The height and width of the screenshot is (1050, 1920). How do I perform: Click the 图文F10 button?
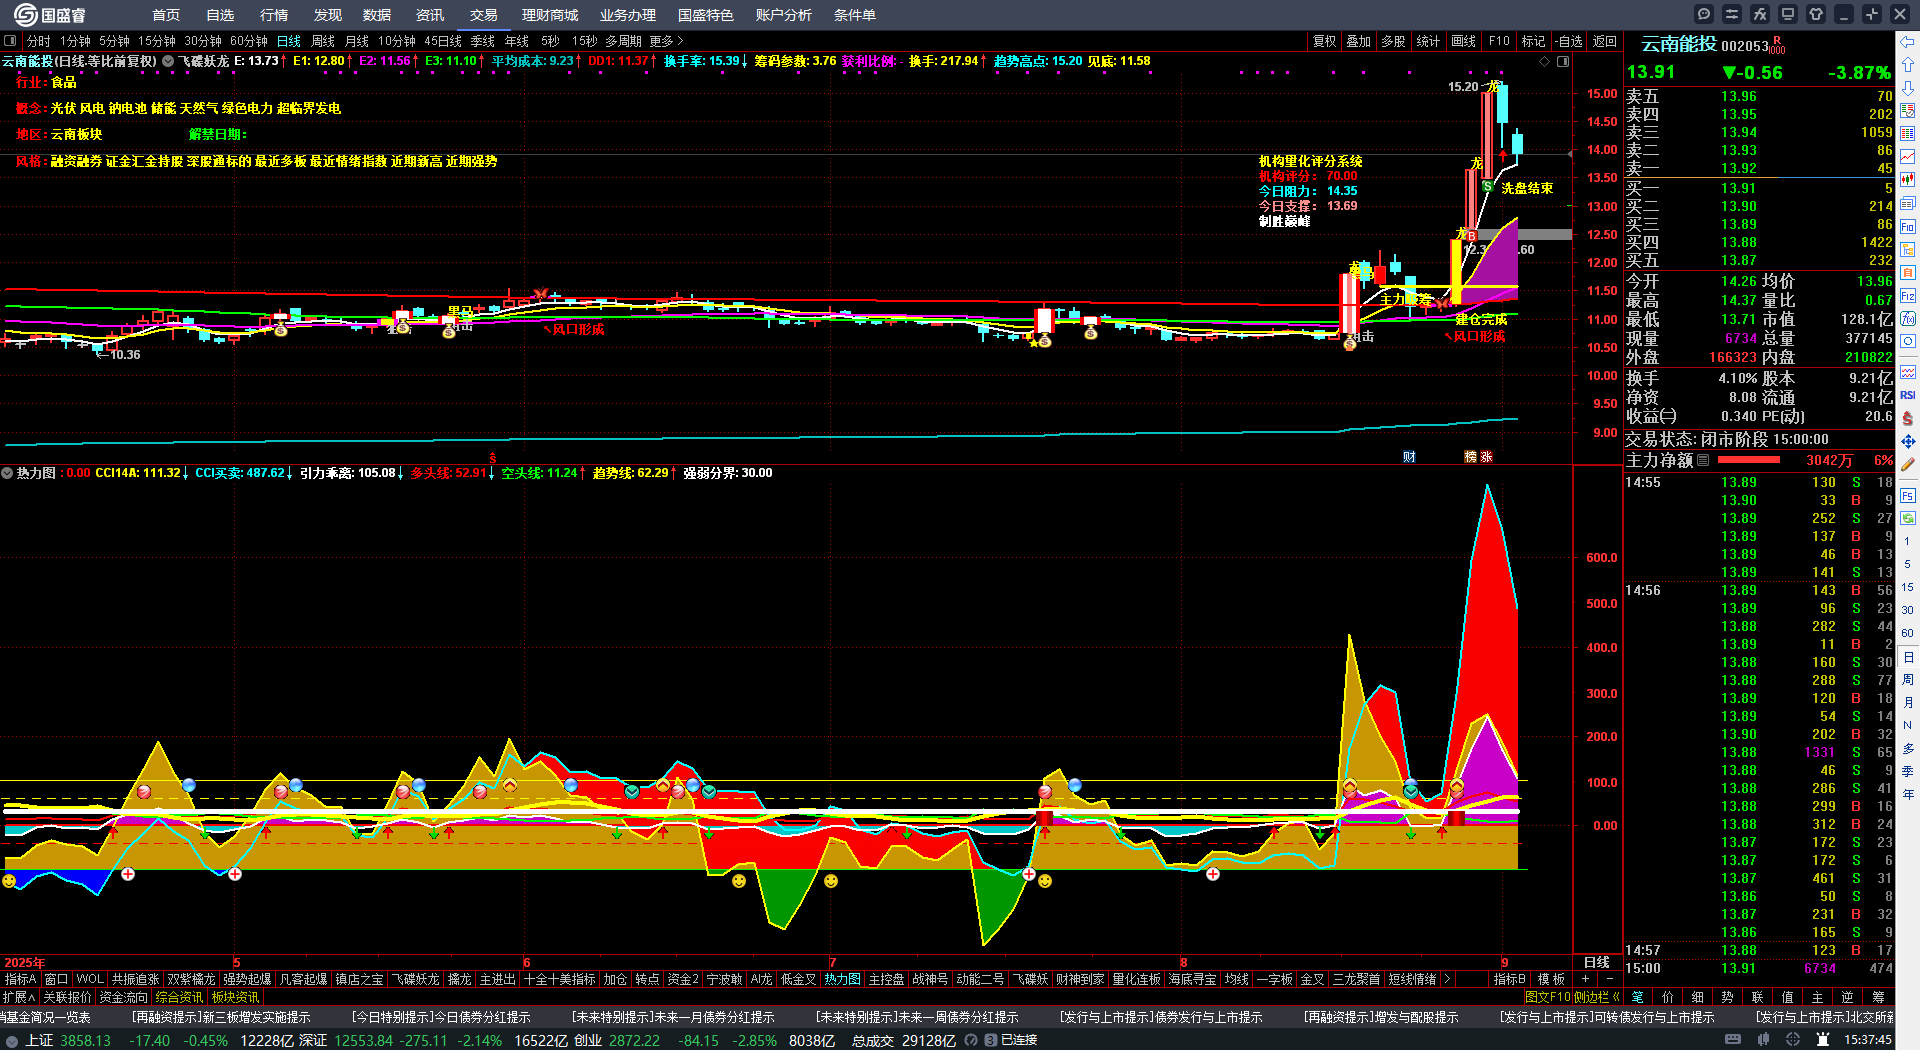[x=1548, y=997]
